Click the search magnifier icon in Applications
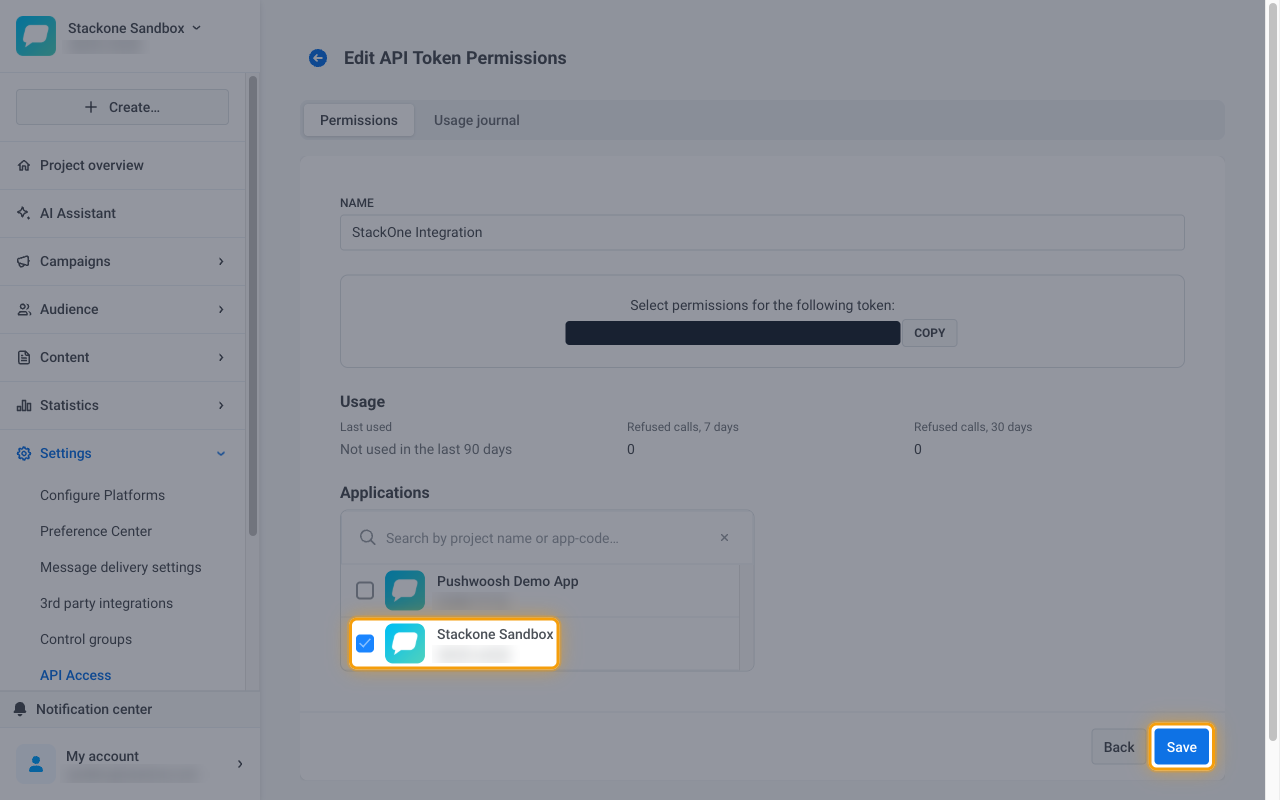This screenshot has height=800, width=1280. pyautogui.click(x=368, y=538)
